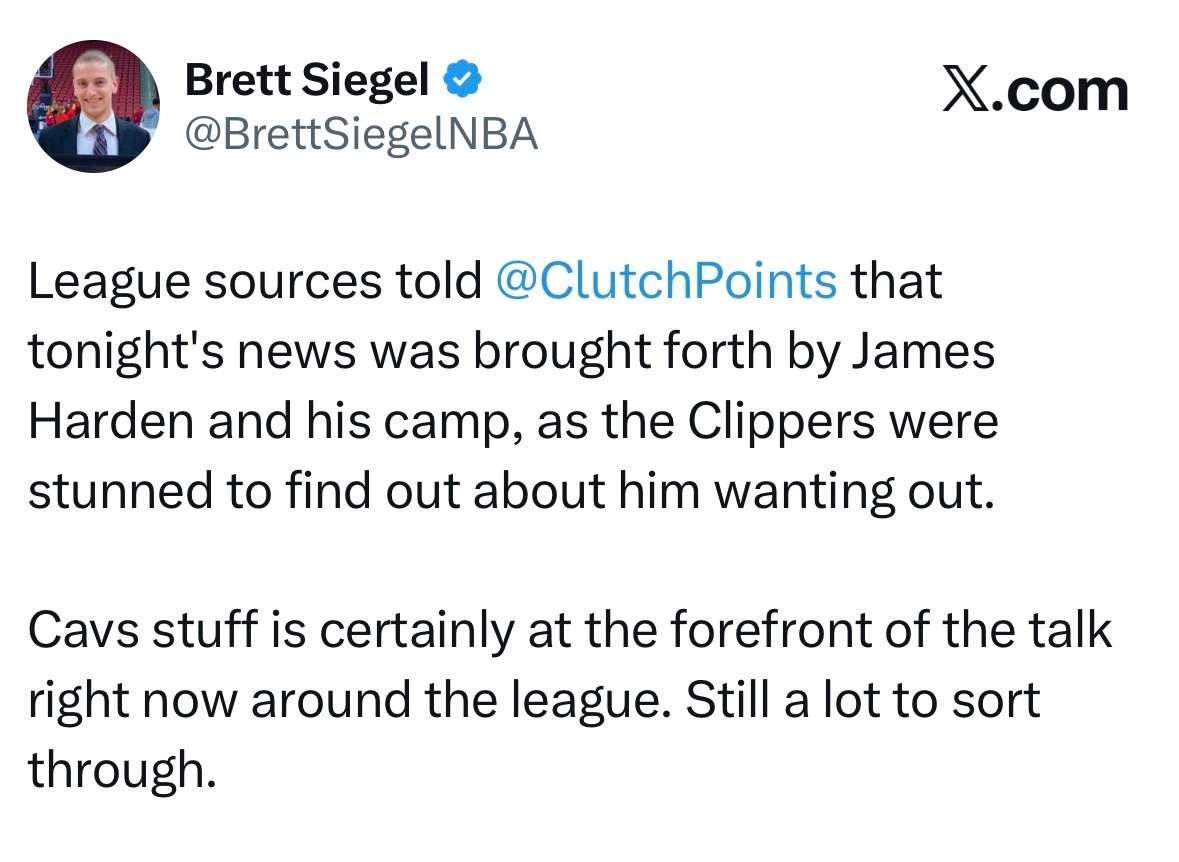Click the word "Harden" in the tweet
The width and height of the screenshot is (1179, 862).
(x=110, y=422)
